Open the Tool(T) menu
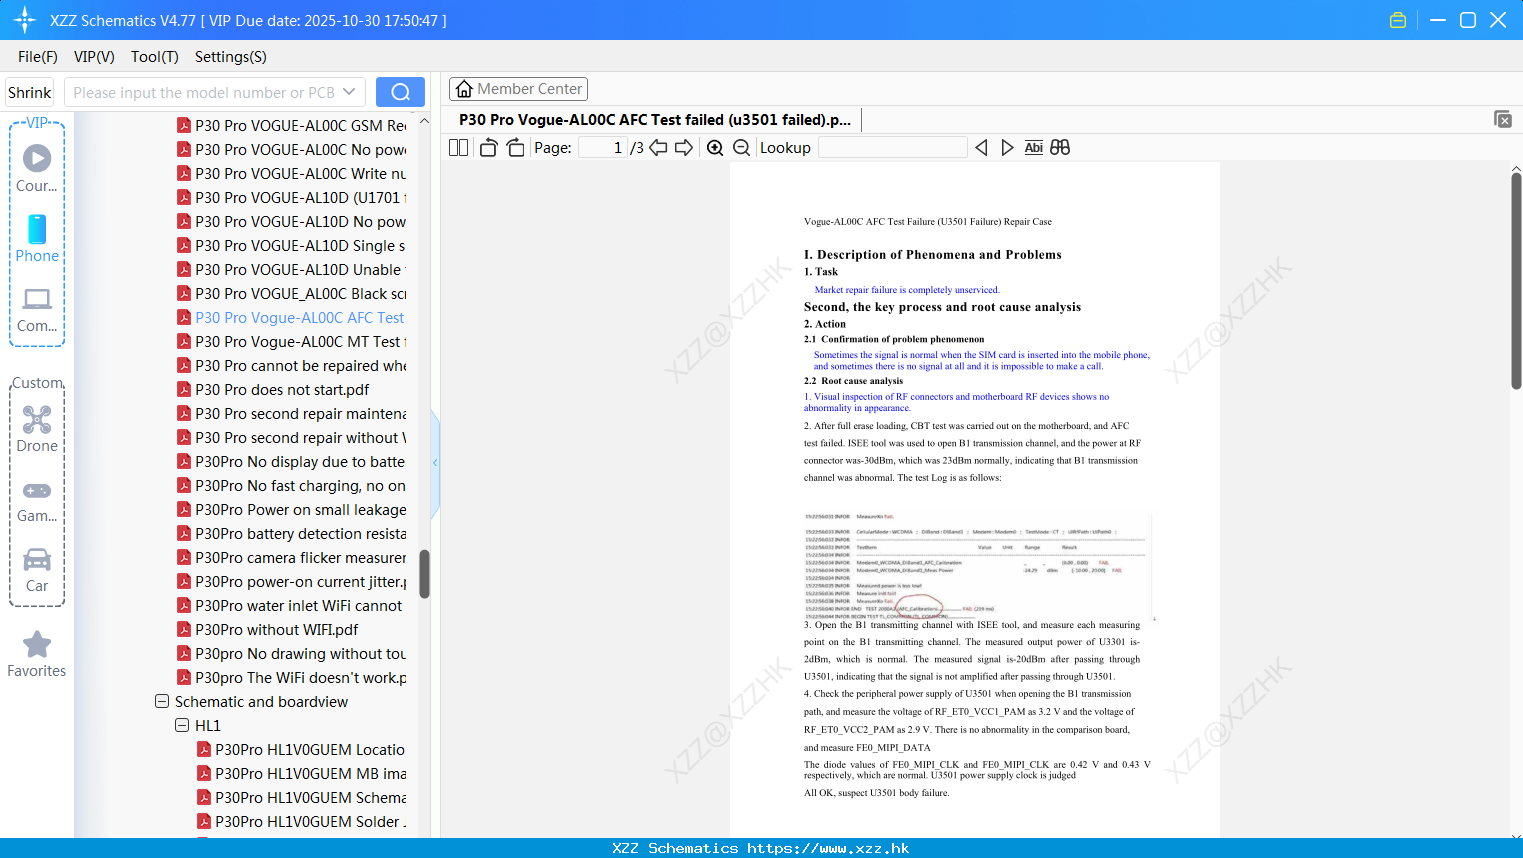 click(x=155, y=57)
